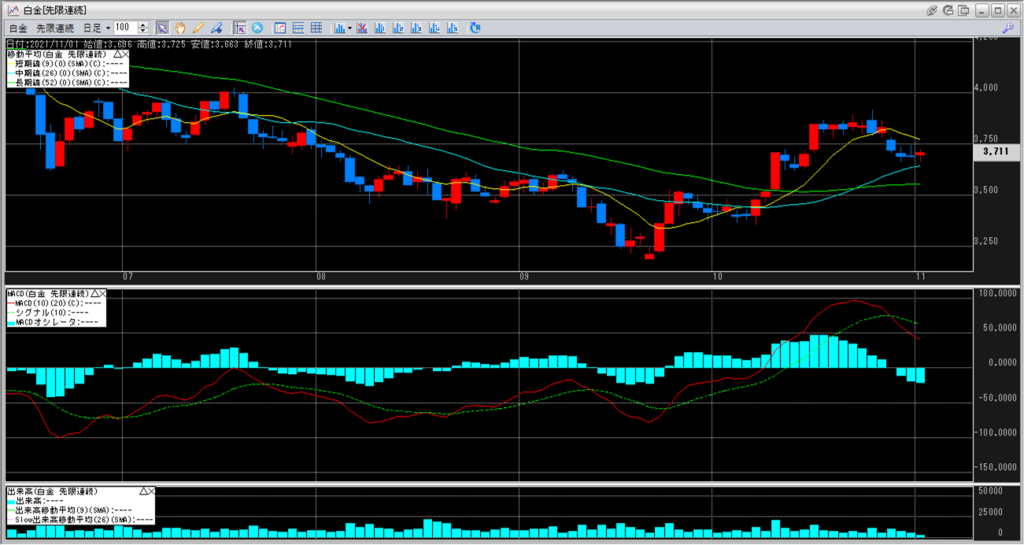Click the blue circular up-arrow icon
Screen dimensions: 1024x545
point(258,27)
